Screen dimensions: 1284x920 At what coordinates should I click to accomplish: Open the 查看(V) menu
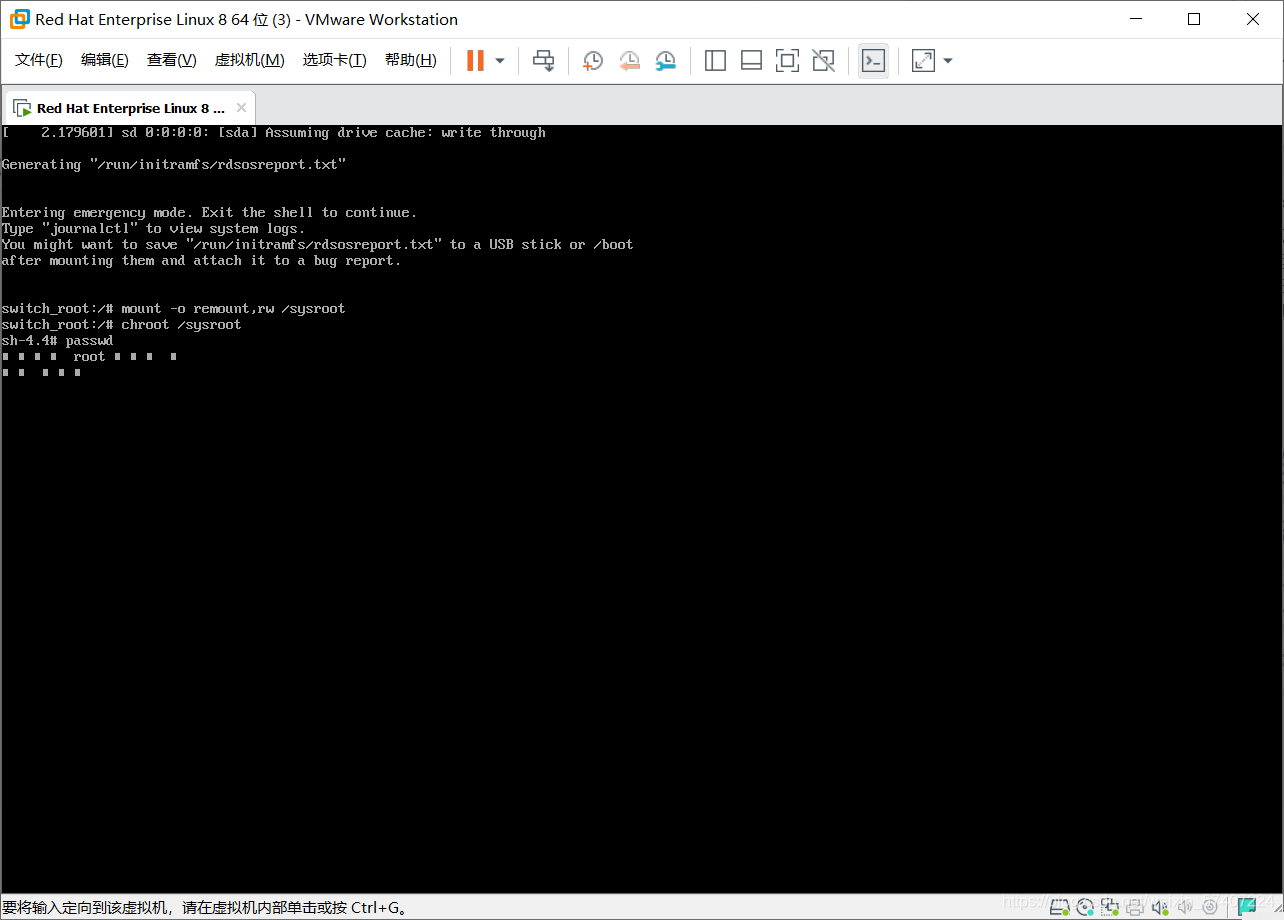point(172,60)
